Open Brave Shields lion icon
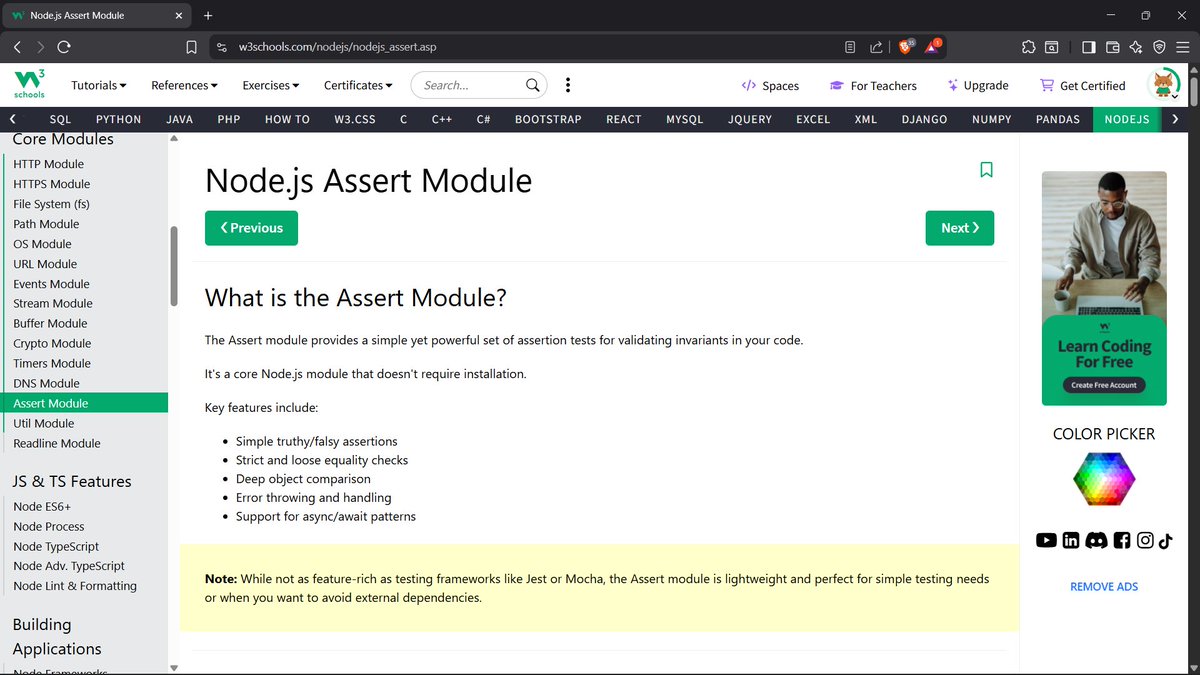1200x675 pixels. coord(906,46)
